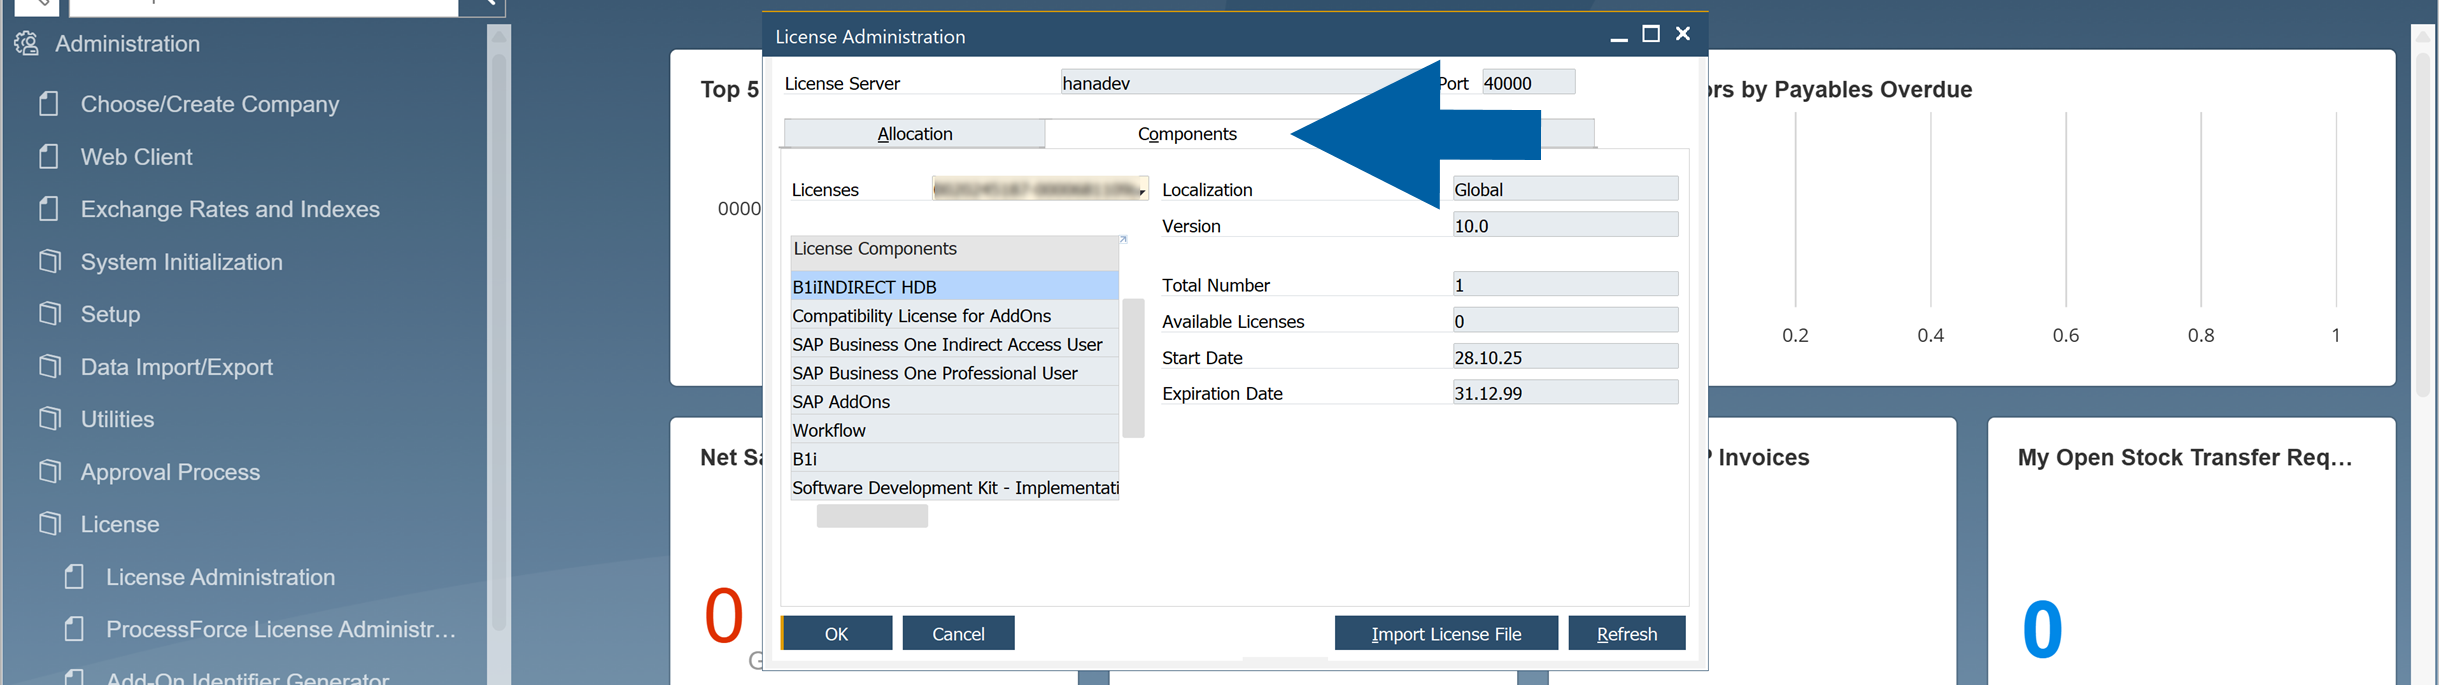Click the Expiration Date field
Screen dimensions: 2439x685
(x=1565, y=393)
